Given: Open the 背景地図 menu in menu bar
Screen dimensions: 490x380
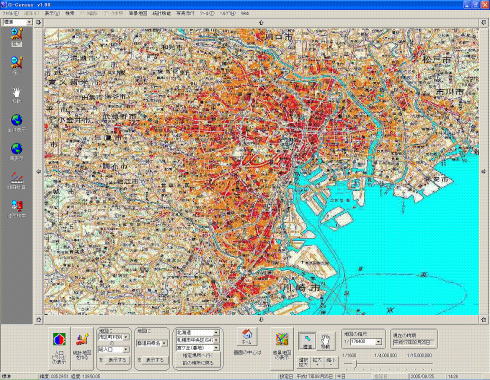Looking at the screenshot, I should (138, 13).
